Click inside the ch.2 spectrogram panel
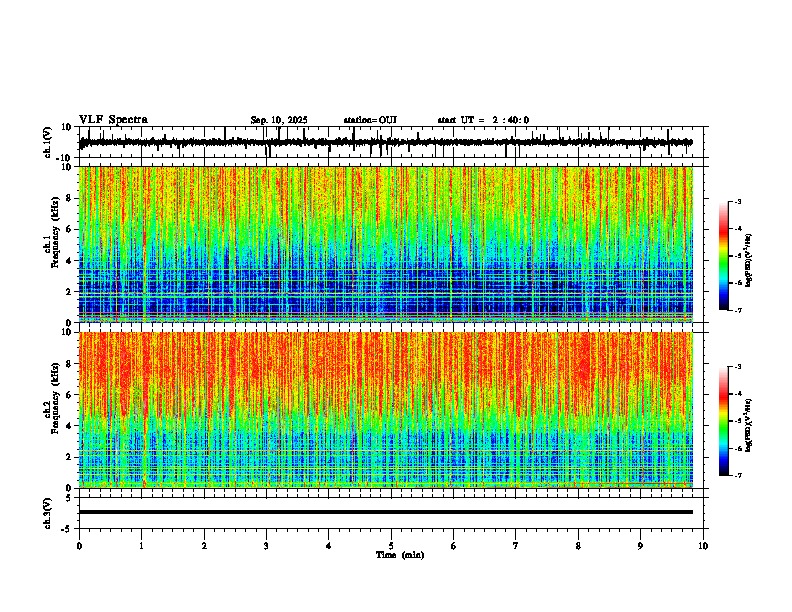 click(386, 410)
